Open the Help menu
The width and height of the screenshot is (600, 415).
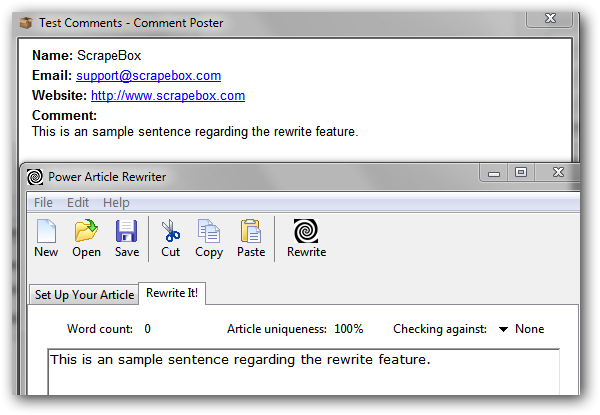click(x=116, y=202)
